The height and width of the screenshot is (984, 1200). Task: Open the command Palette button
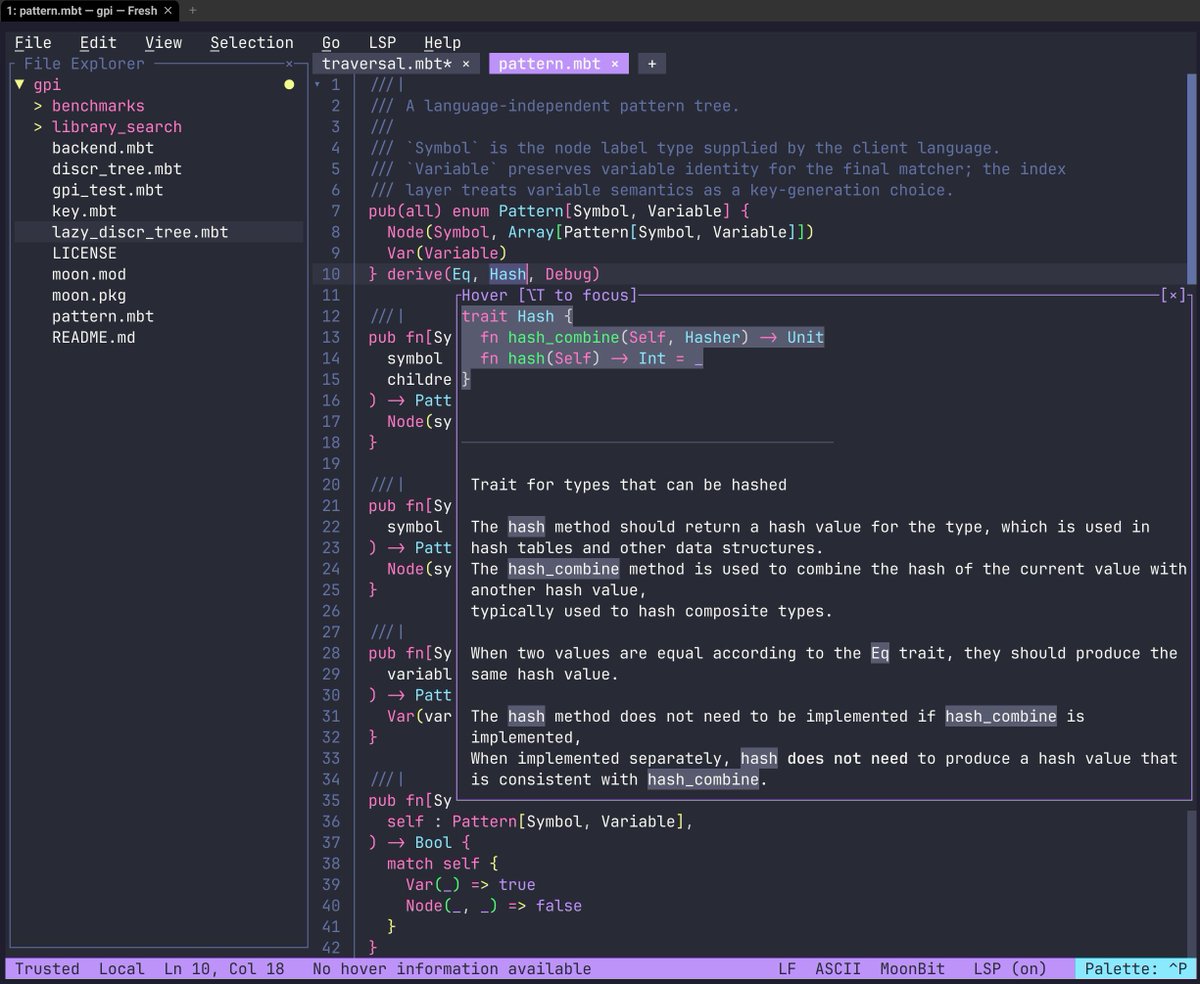pyautogui.click(x=1137, y=969)
